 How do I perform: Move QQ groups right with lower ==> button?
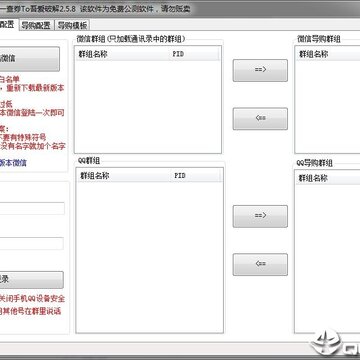pos(260,216)
